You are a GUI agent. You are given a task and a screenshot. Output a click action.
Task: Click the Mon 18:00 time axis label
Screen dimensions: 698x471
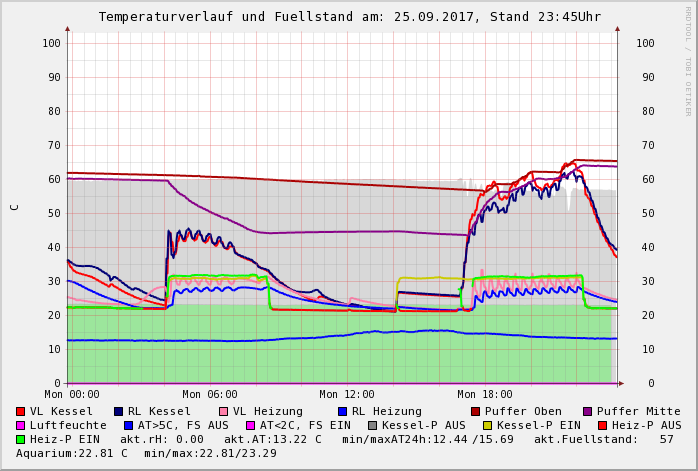coord(484,395)
